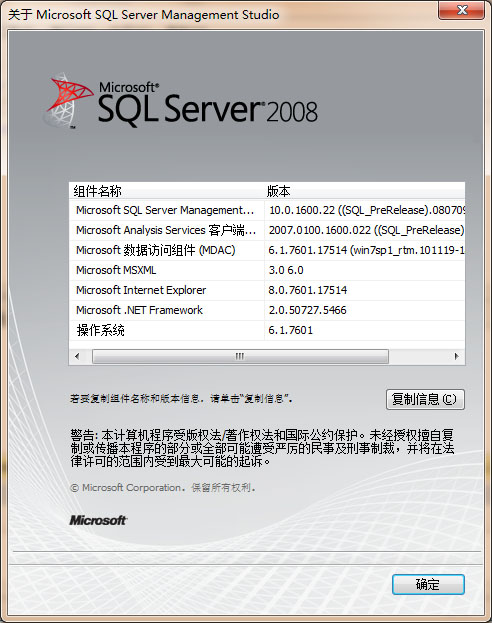Select the Microsoft 数据访问组件 (MDAC) row
Screen dimensions: 492x623
click(x=267, y=250)
